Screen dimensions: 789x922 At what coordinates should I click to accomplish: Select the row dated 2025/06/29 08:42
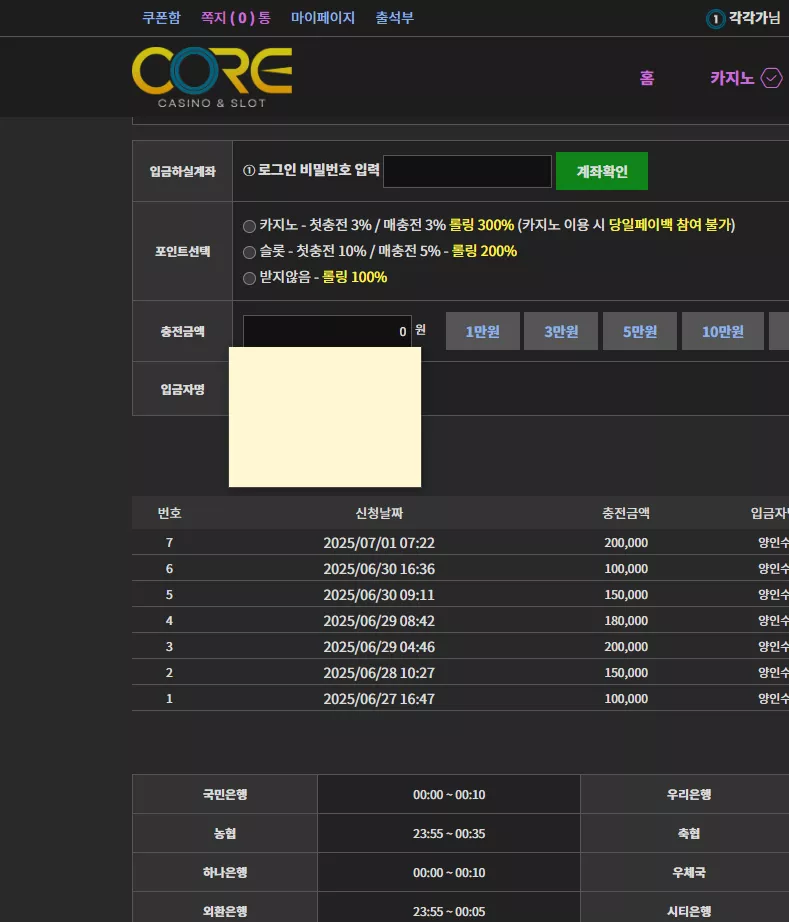point(460,620)
